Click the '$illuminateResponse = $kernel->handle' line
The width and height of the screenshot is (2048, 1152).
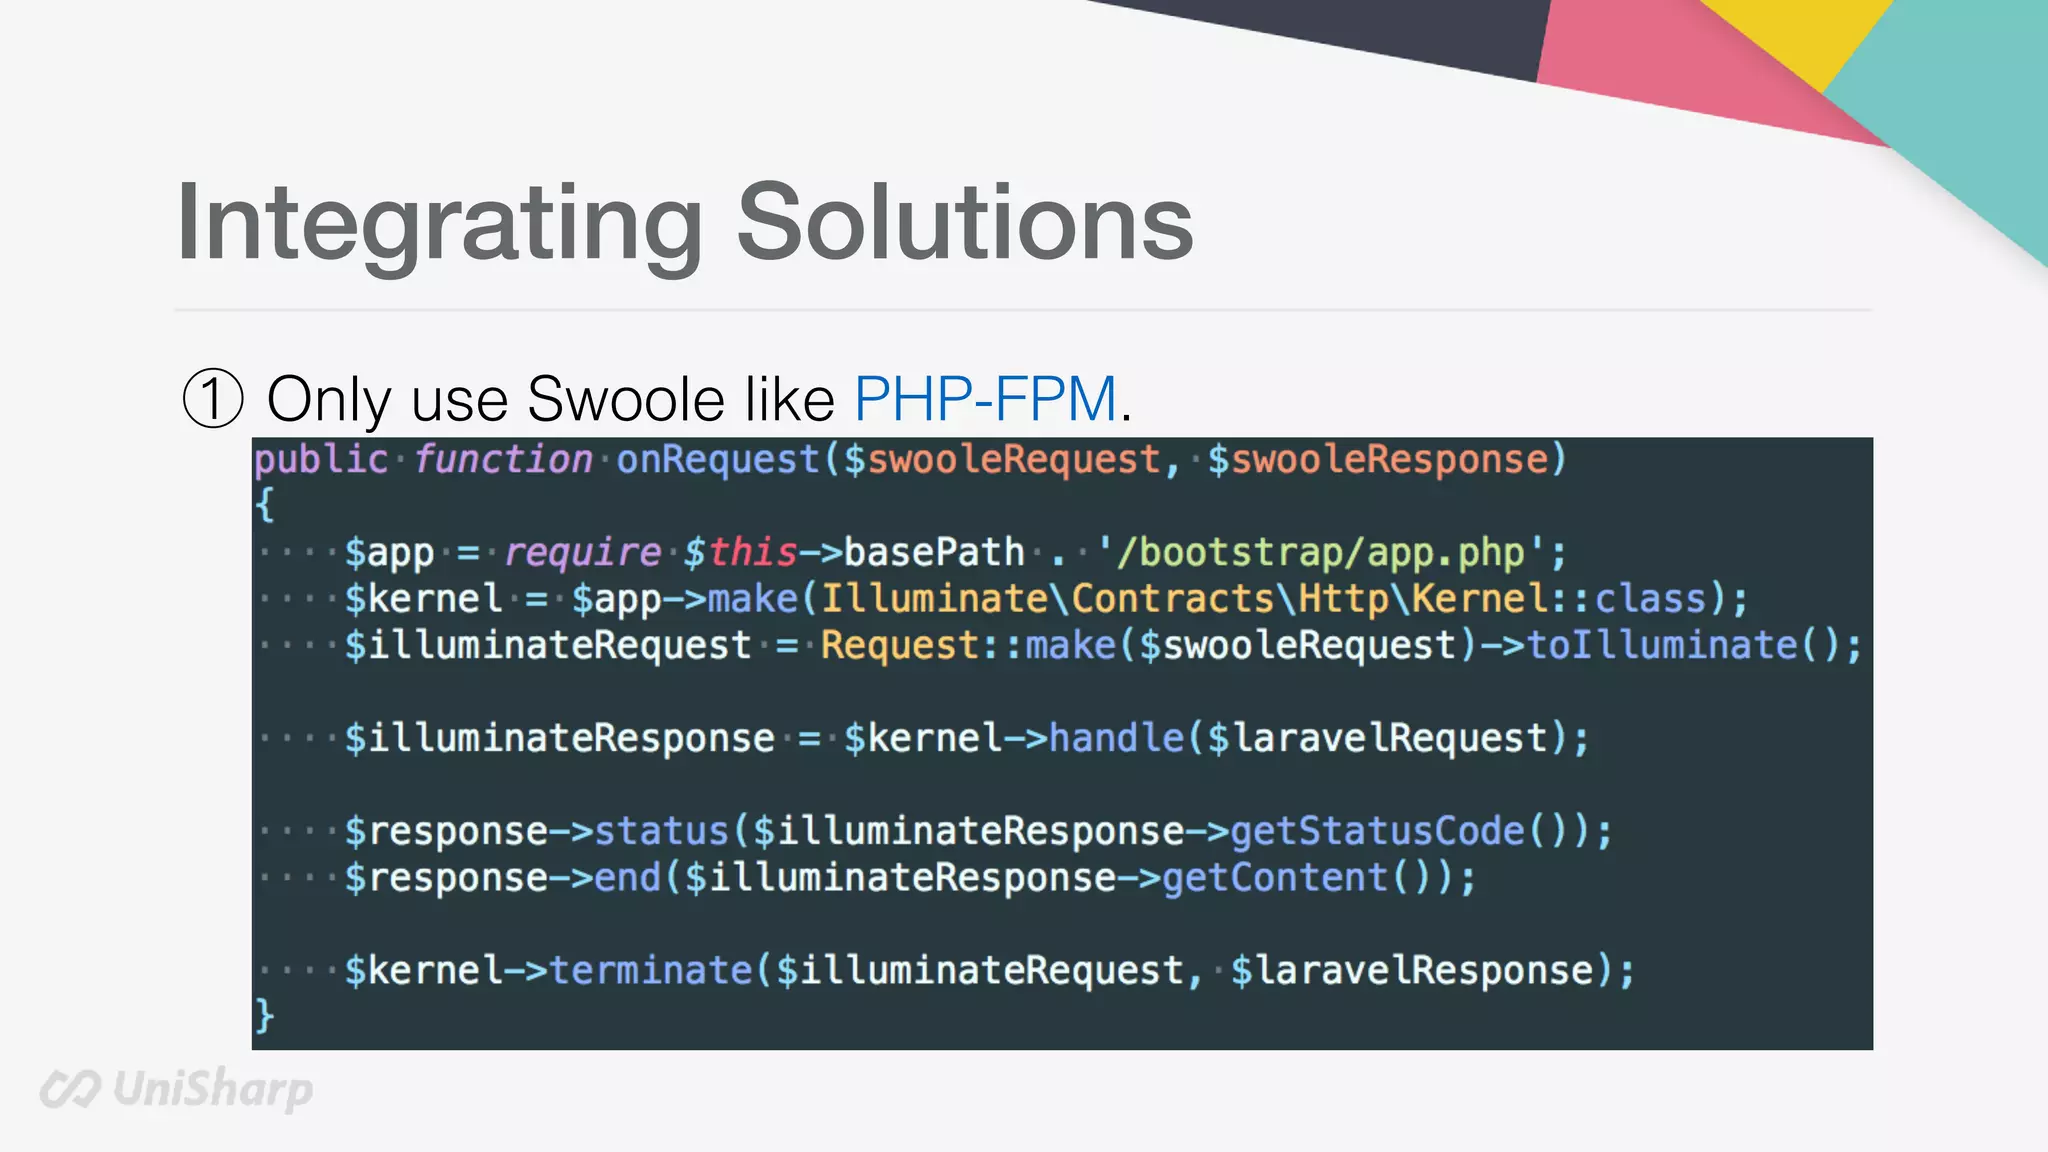(966, 738)
